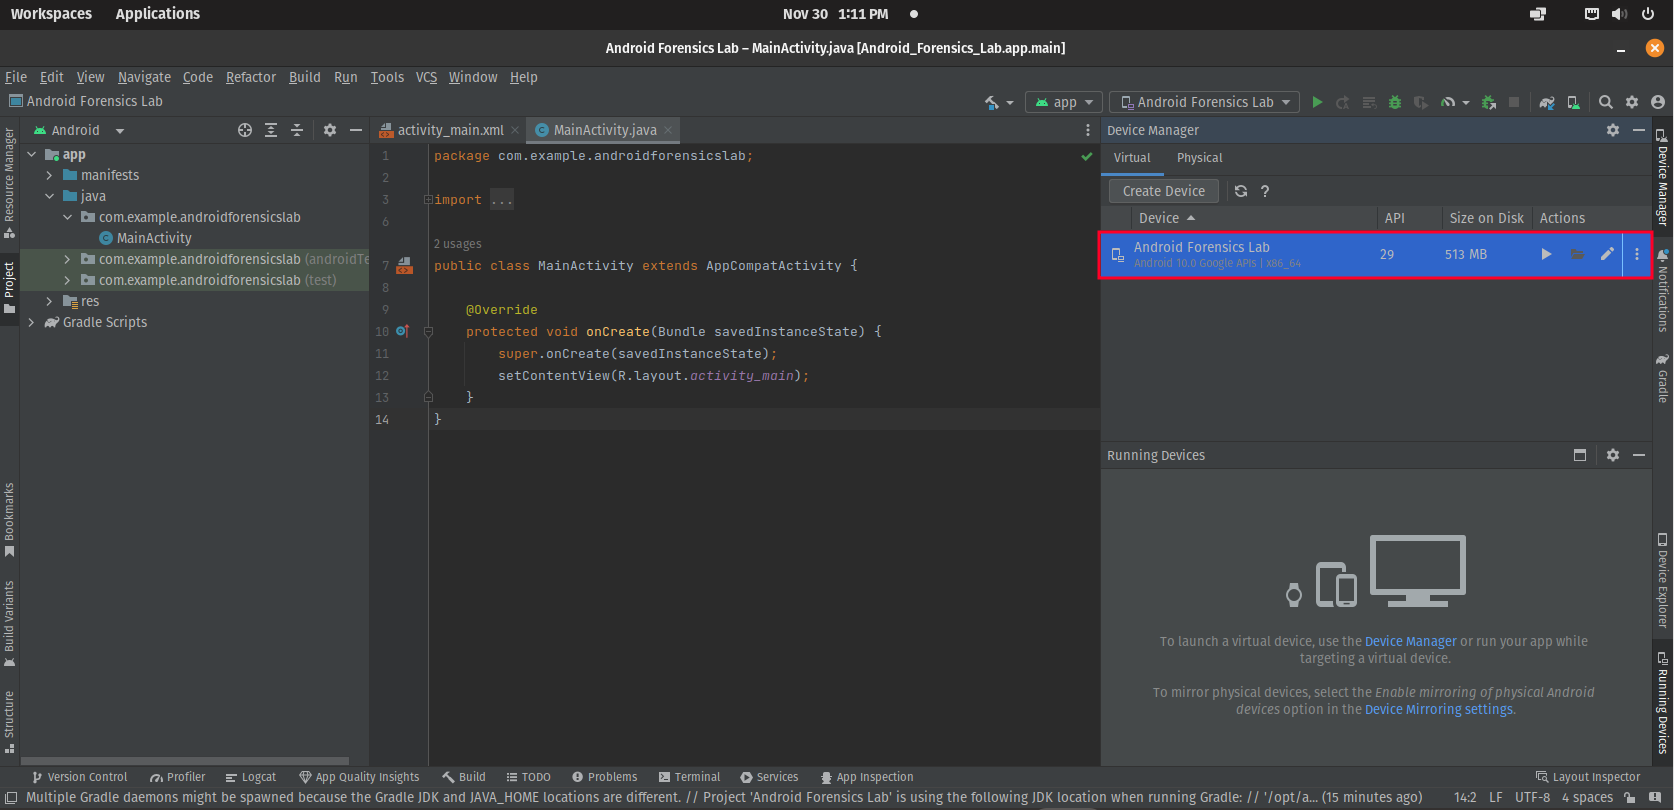This screenshot has height=810, width=1674.
Task: Open editor tabs more options menu
Action: point(1088,130)
